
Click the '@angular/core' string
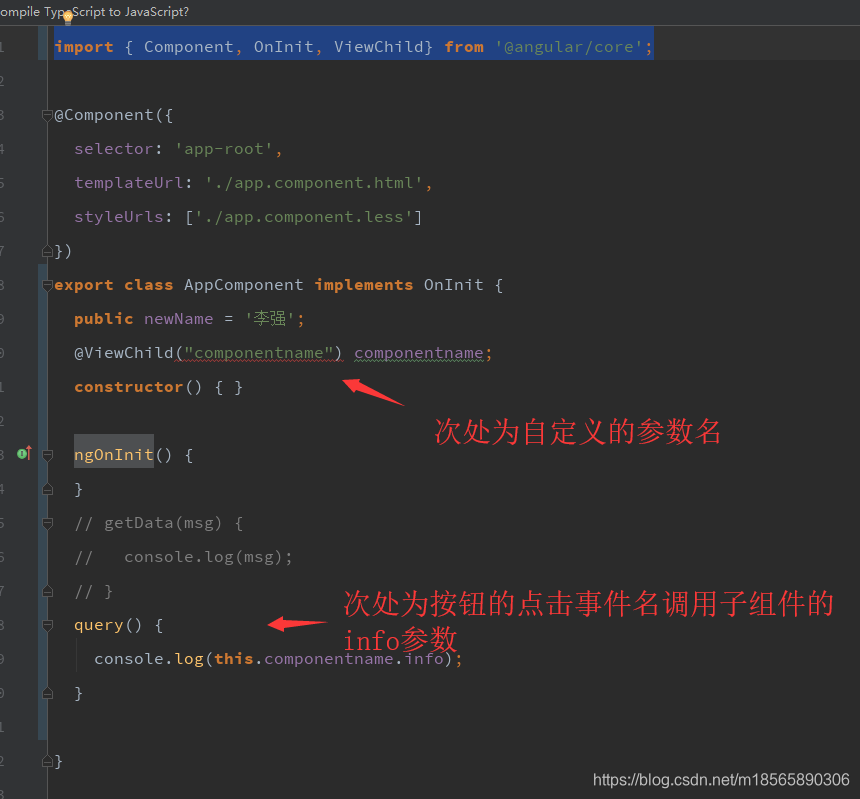[x=569, y=47]
